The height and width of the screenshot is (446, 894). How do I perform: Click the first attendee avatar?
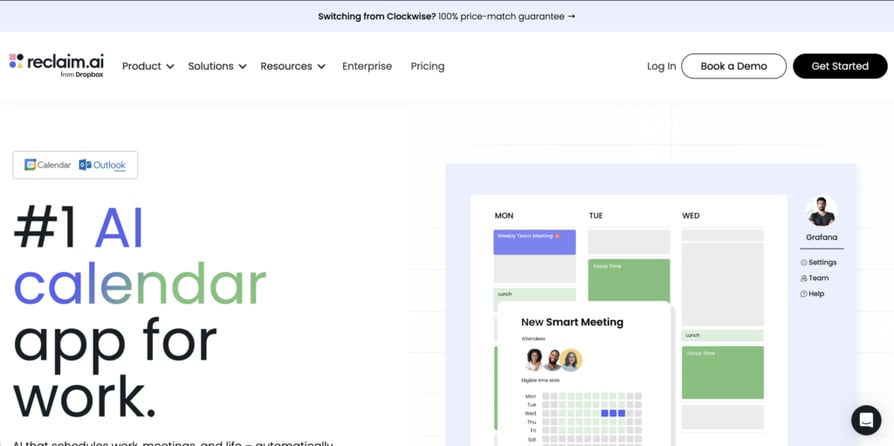534,360
